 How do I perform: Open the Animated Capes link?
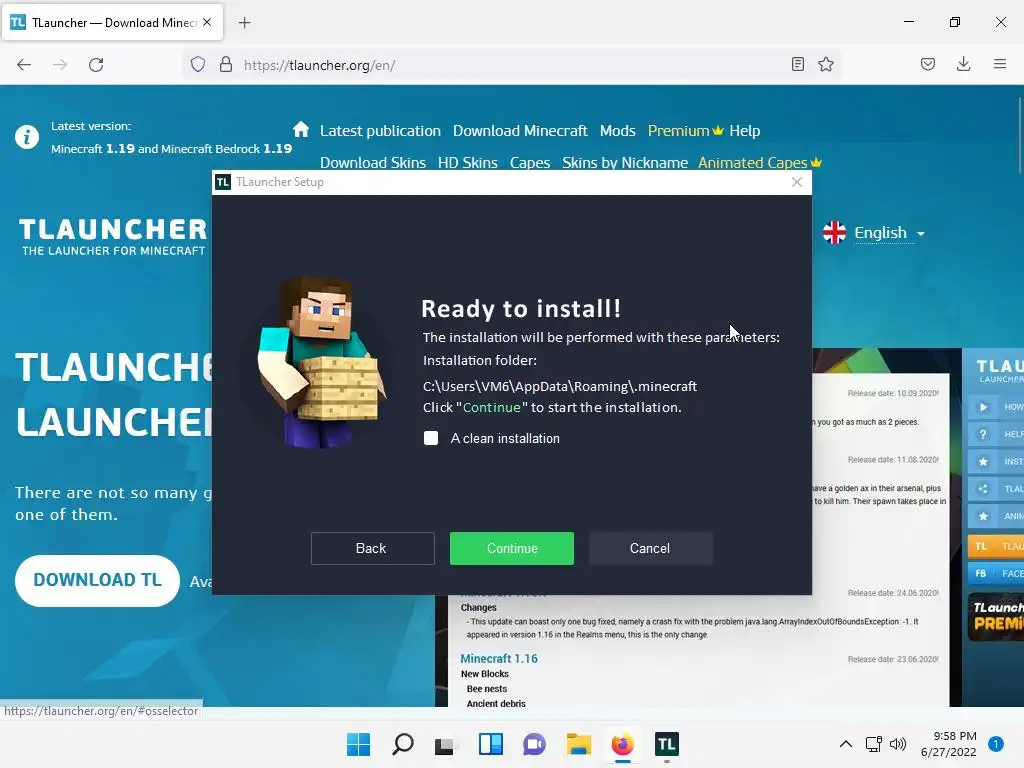pyautogui.click(x=760, y=163)
